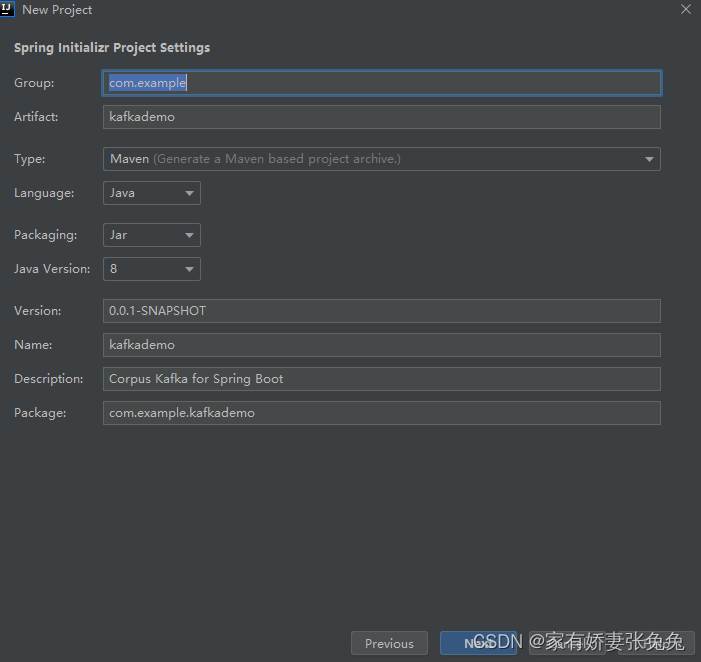
Task: Click the Jar packaging value
Action: (118, 235)
